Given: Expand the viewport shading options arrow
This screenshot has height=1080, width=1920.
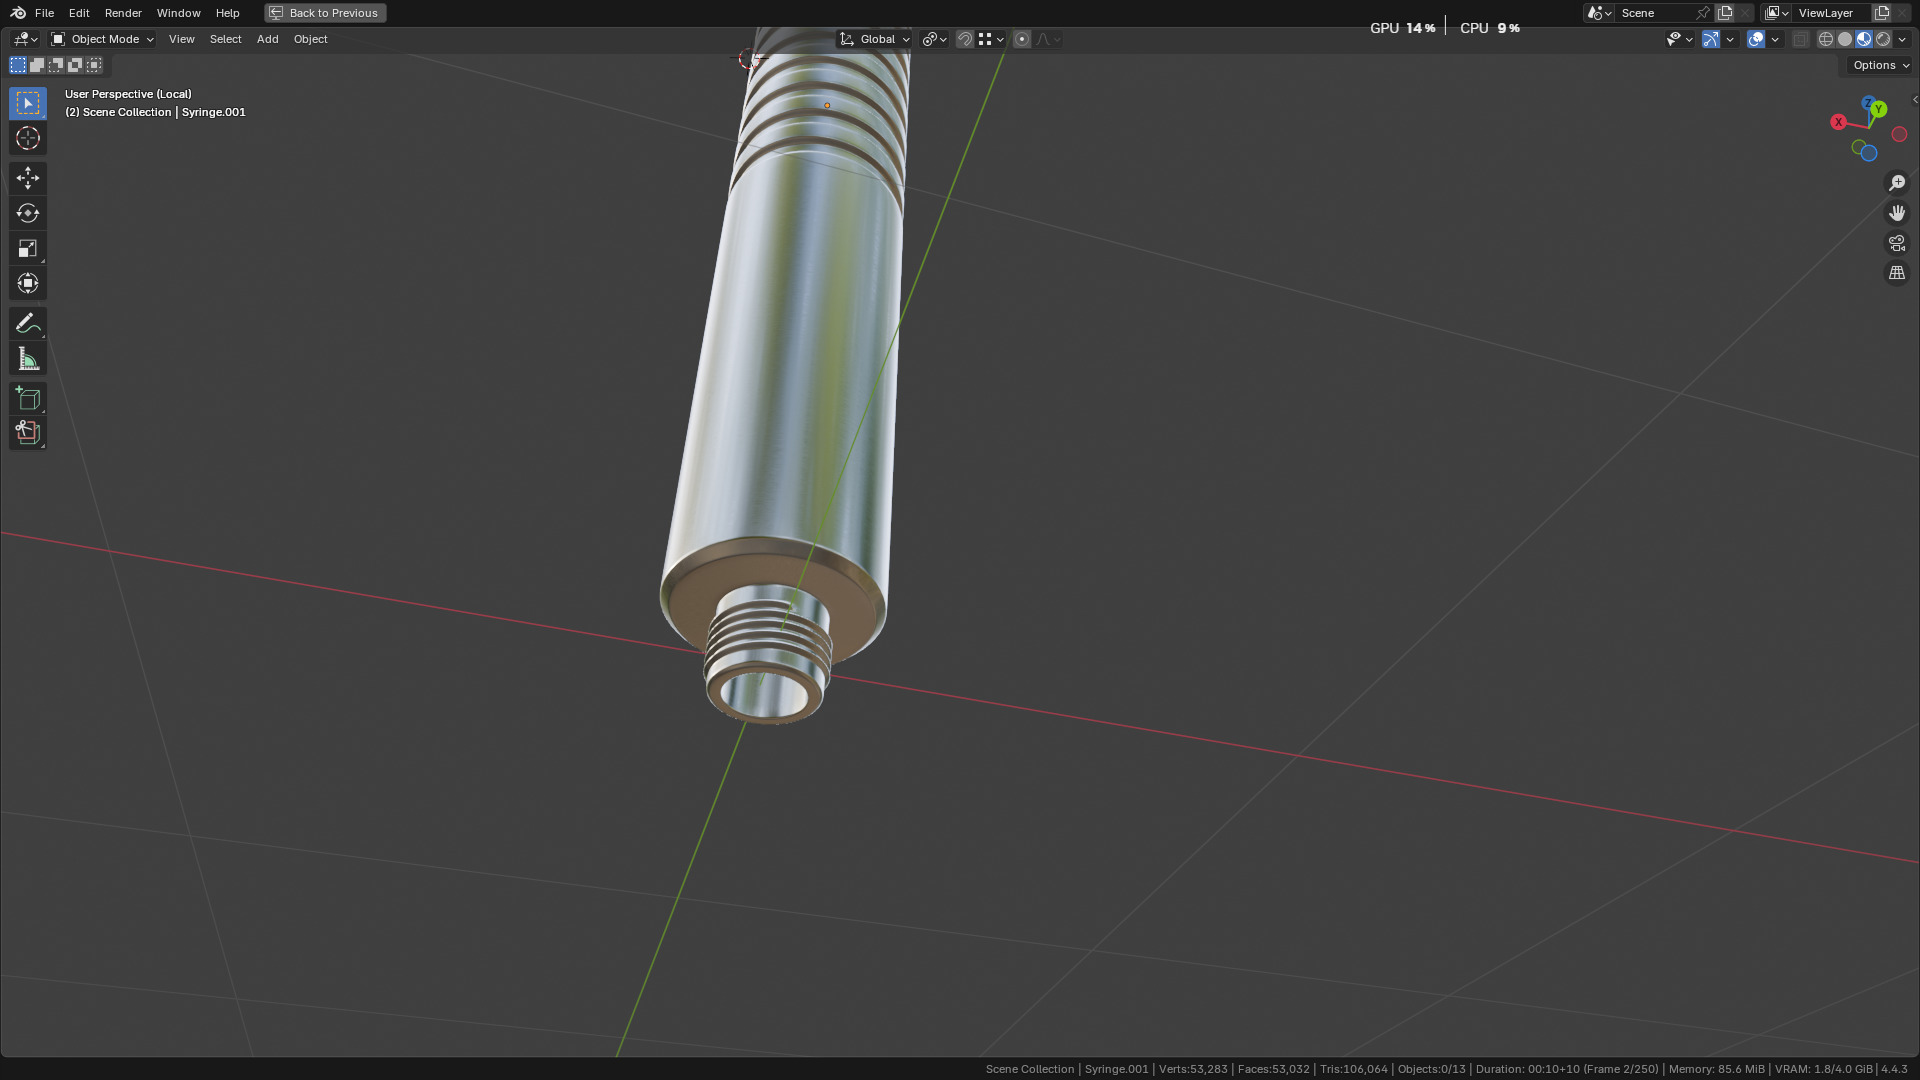Looking at the screenshot, I should tap(1902, 39).
